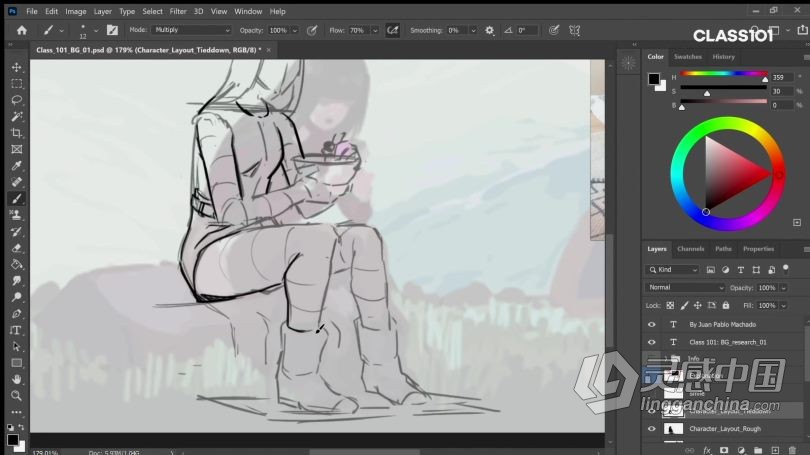Enable airbrush-style build-up button

coord(393,30)
